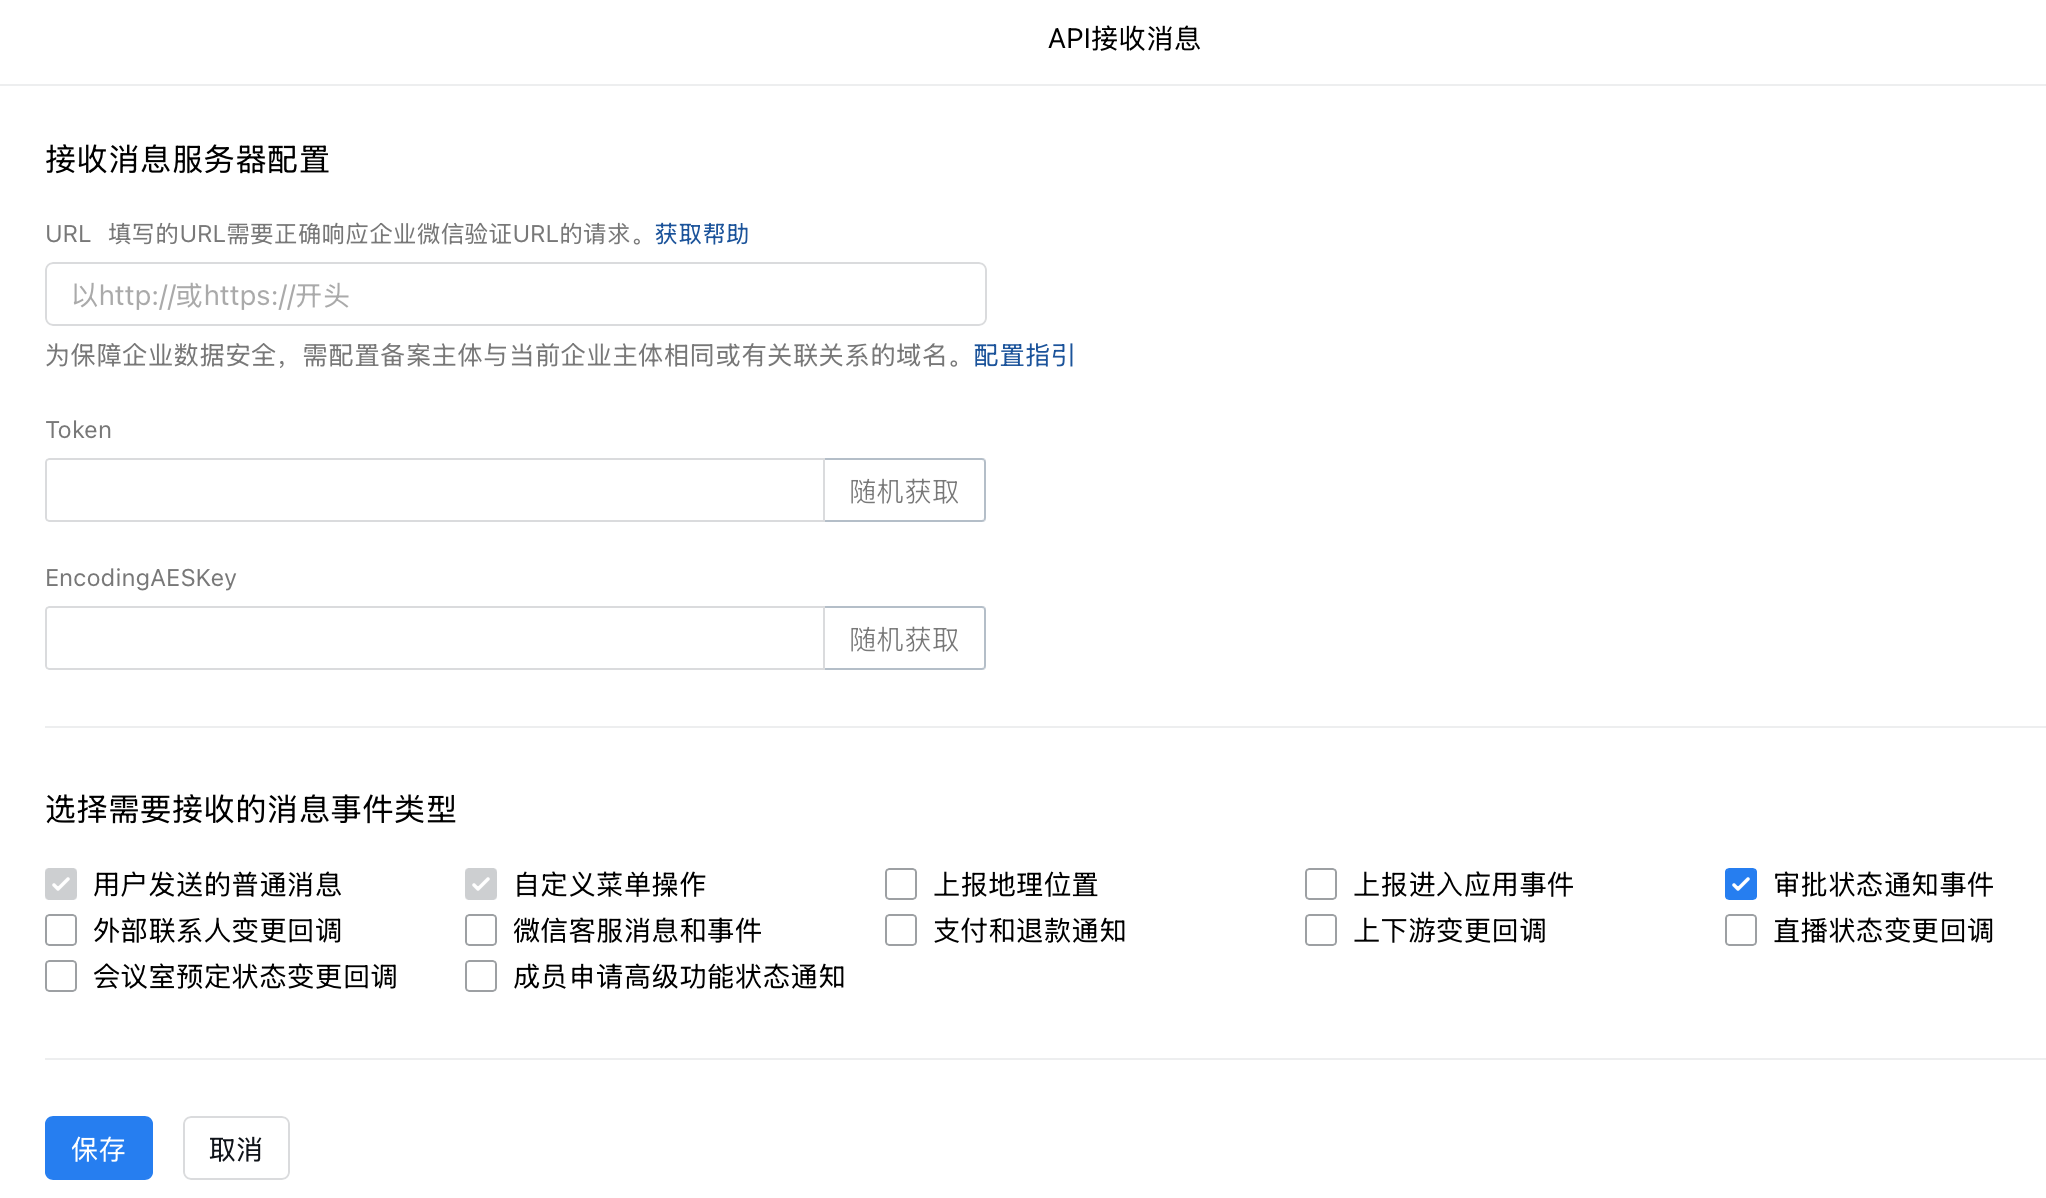Click the blue 保存 save button
This screenshot has height=1198, width=2046.
tap(99, 1148)
